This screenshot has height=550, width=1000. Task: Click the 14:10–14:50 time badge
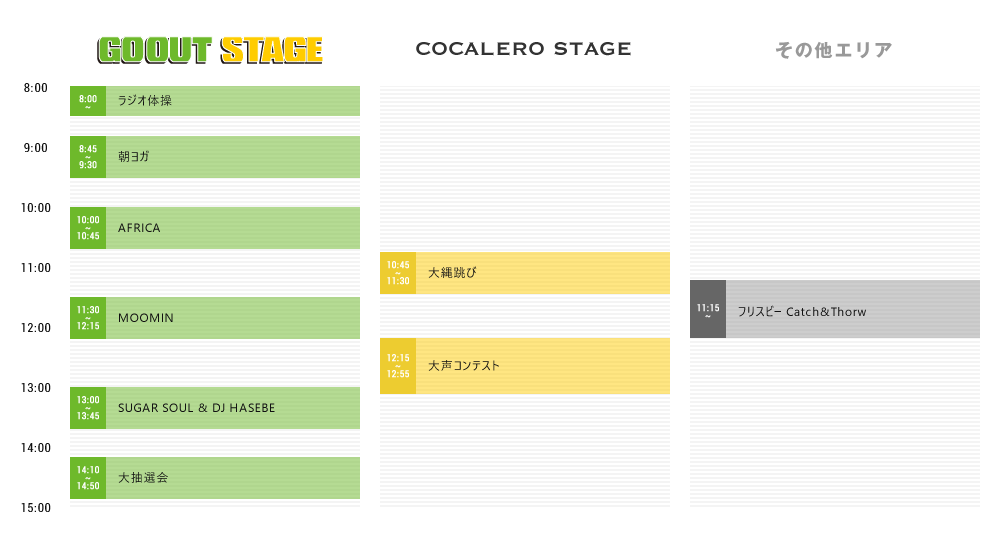click(x=88, y=478)
